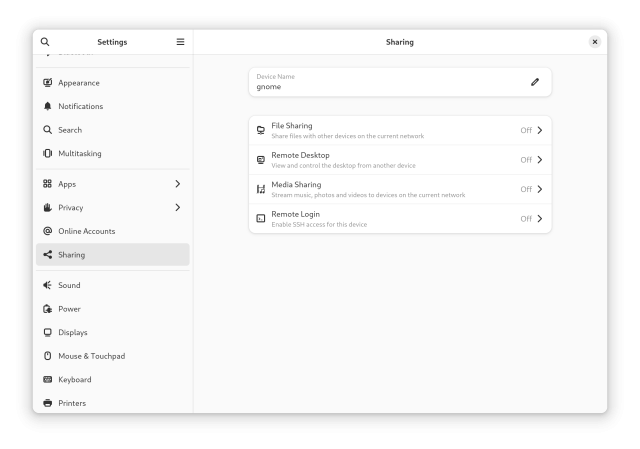Open the hamburger main menu
This screenshot has width=640, height=449.
click(x=180, y=42)
